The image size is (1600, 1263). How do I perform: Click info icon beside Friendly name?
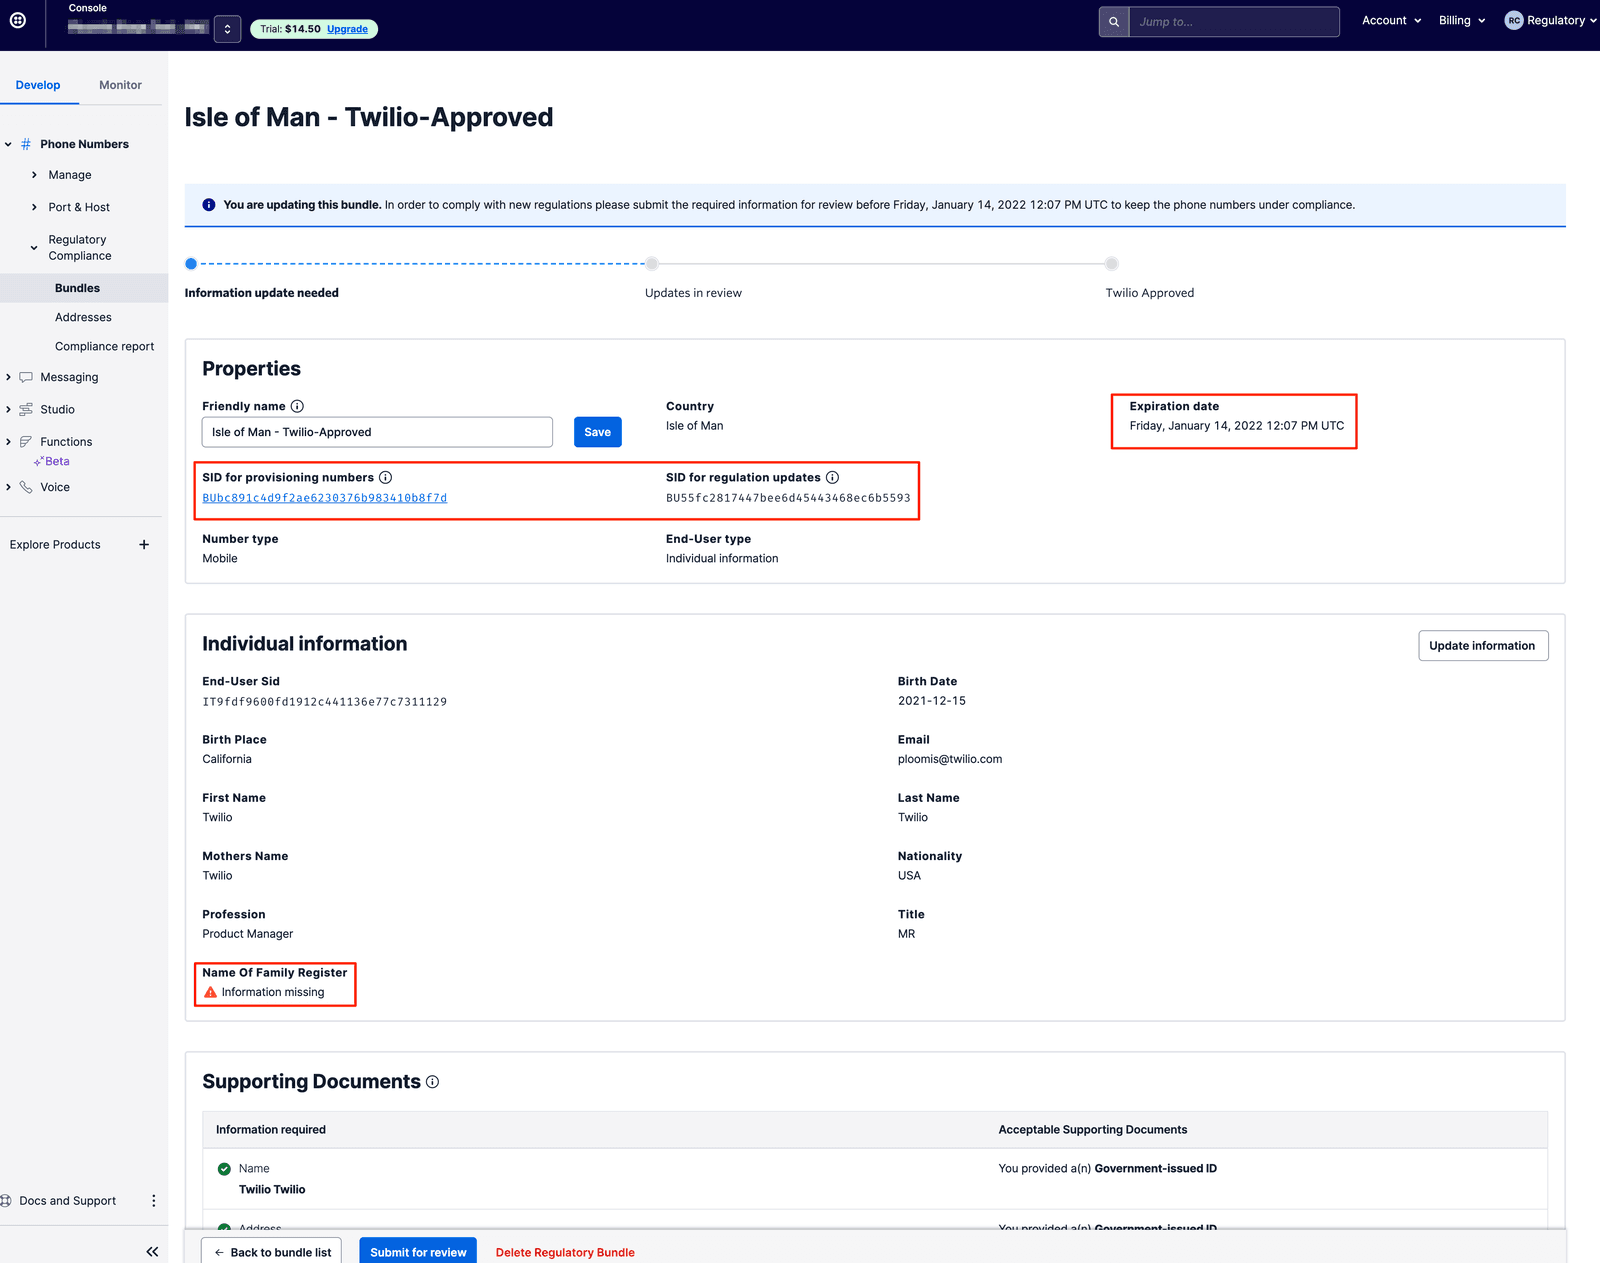click(297, 406)
